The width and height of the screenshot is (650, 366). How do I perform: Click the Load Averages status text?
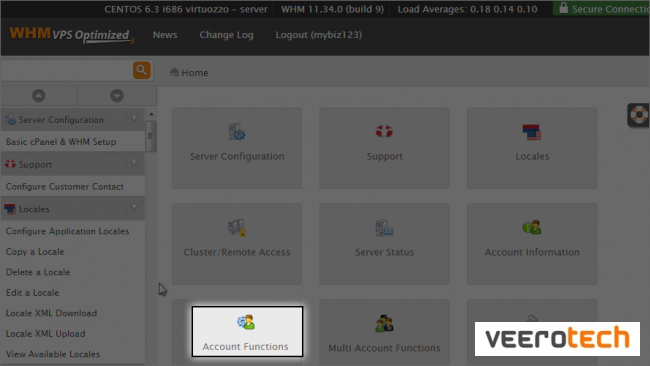point(468,9)
